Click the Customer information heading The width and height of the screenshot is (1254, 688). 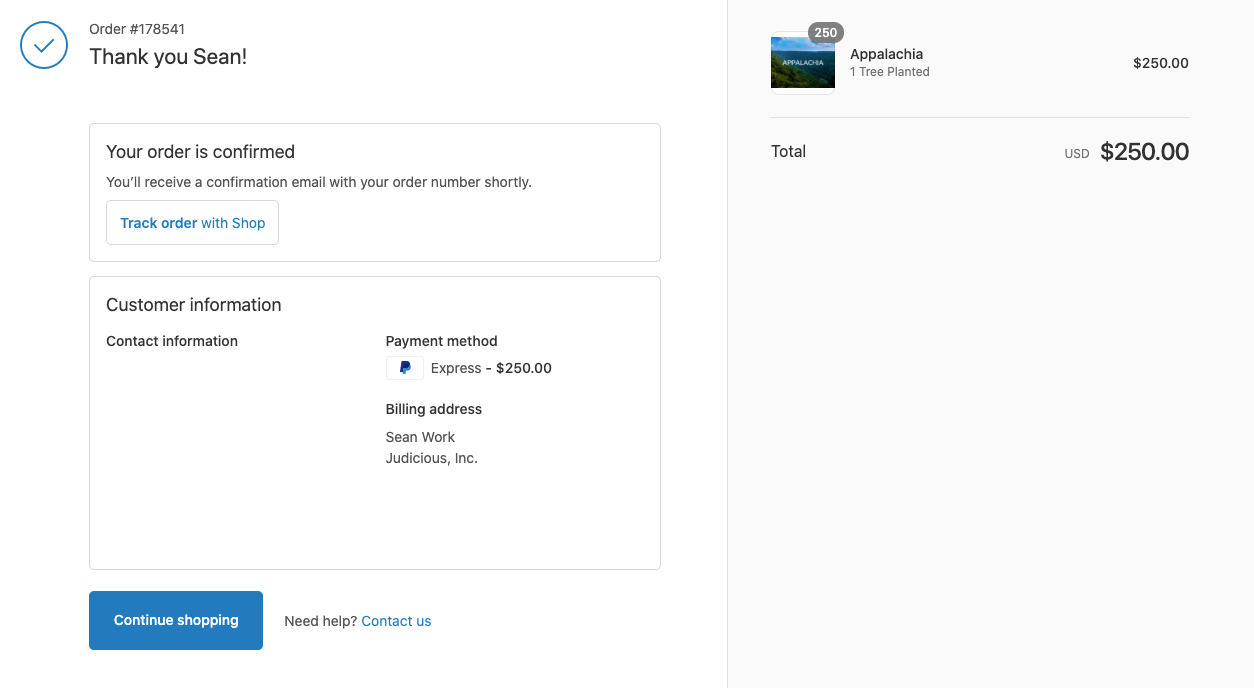click(x=194, y=305)
